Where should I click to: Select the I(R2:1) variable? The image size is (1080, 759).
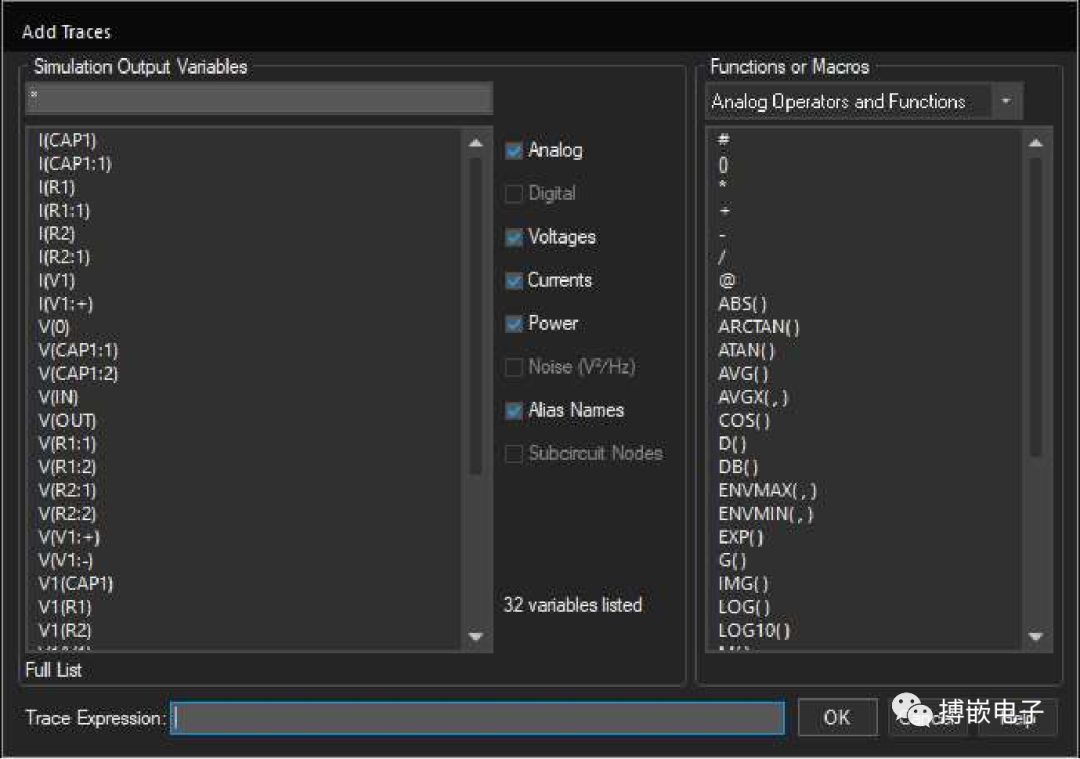(x=64, y=258)
